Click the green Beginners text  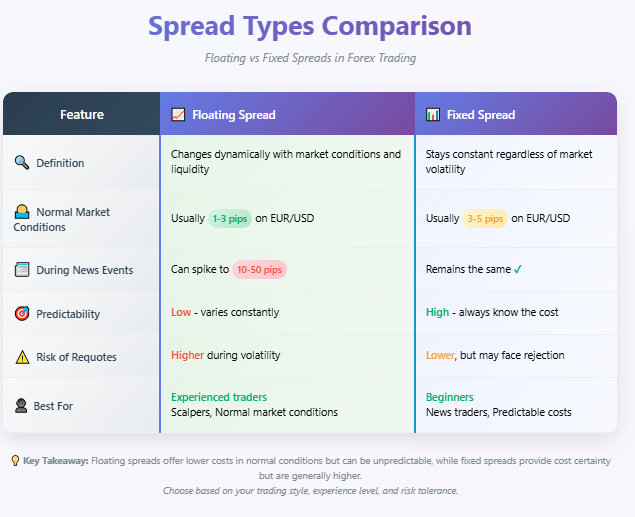click(x=450, y=397)
